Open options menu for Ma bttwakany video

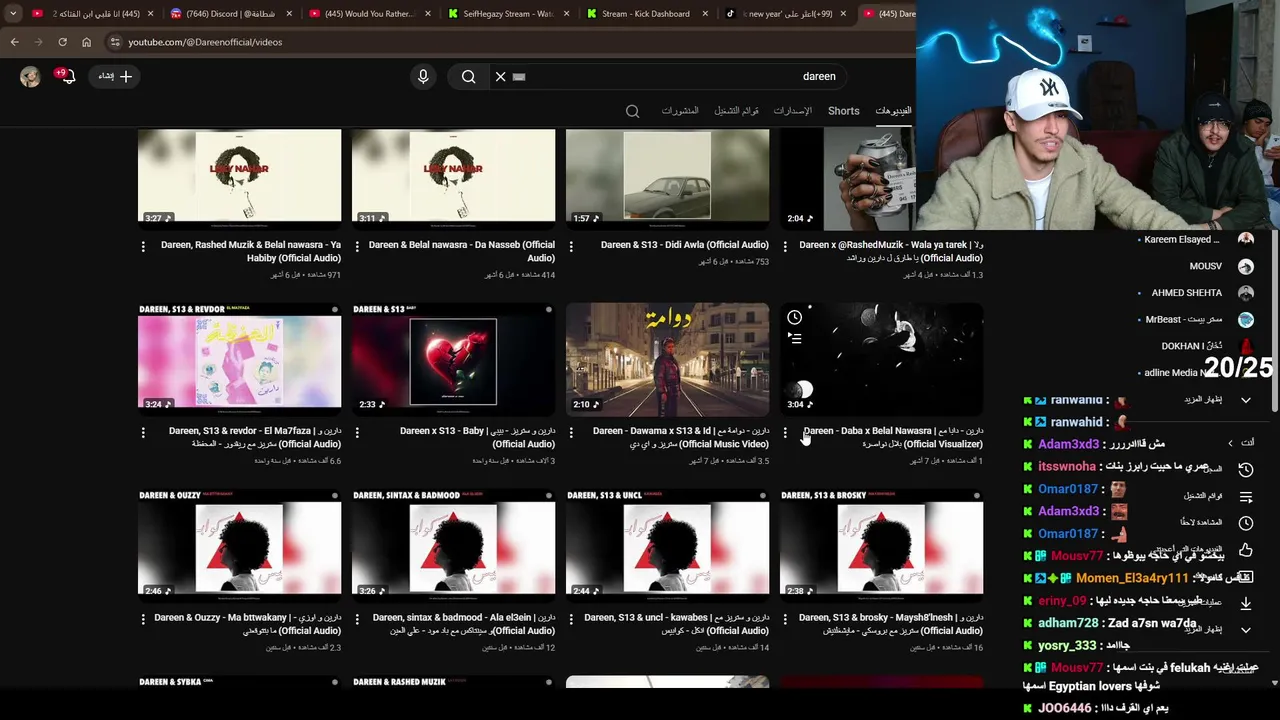(x=143, y=618)
